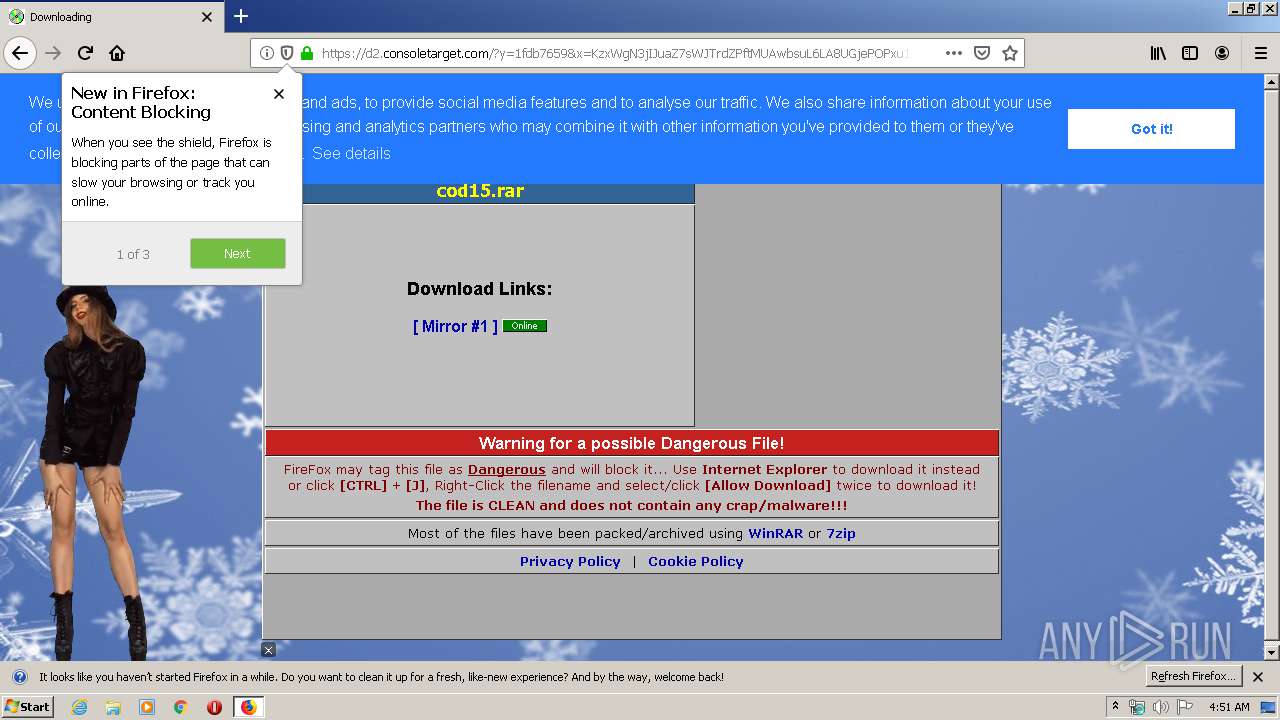Open the Cookie Policy link
1280x720 pixels.
tap(696, 561)
